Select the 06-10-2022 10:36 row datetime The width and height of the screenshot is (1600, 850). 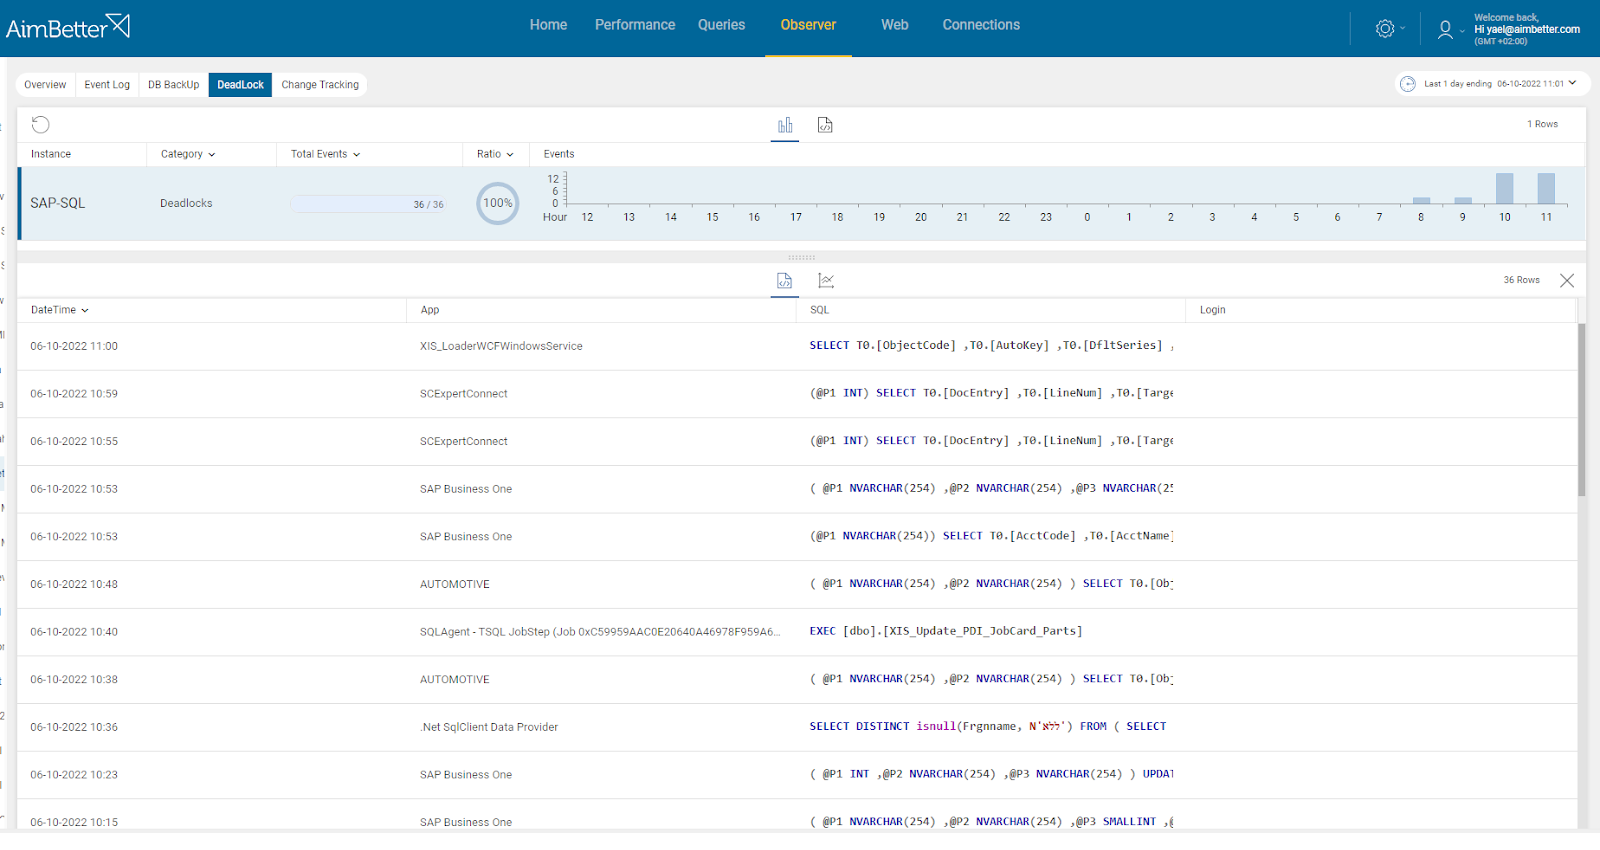pyautogui.click(x=74, y=727)
